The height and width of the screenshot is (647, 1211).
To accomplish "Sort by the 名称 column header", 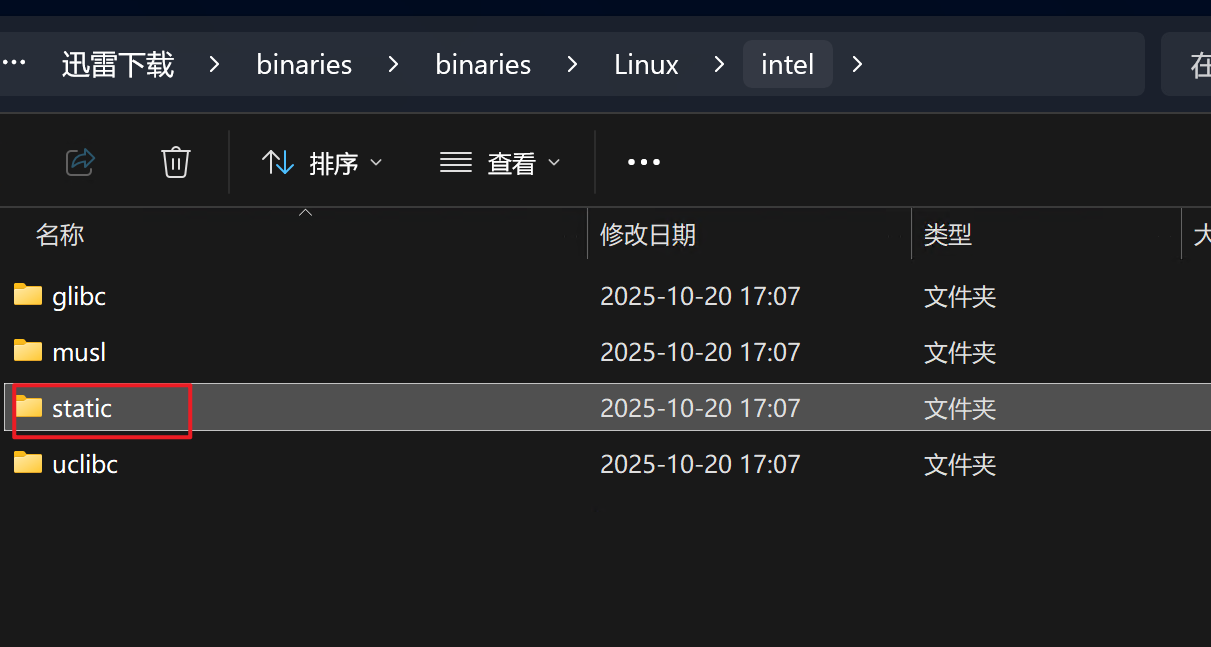I will pos(60,235).
